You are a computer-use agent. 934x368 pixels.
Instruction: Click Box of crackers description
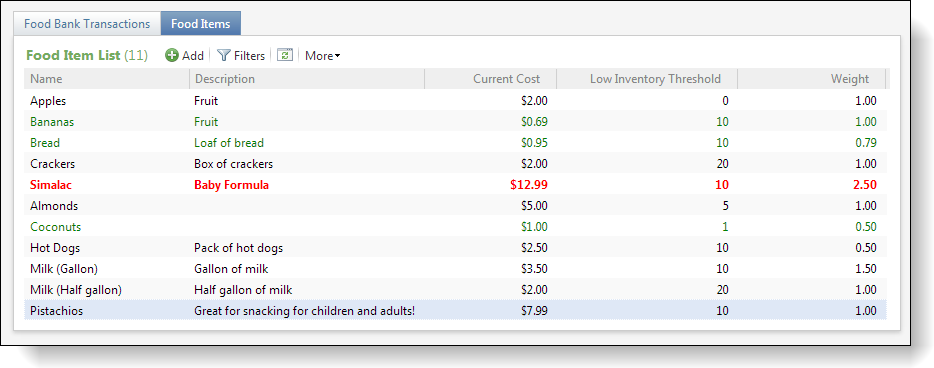234,164
